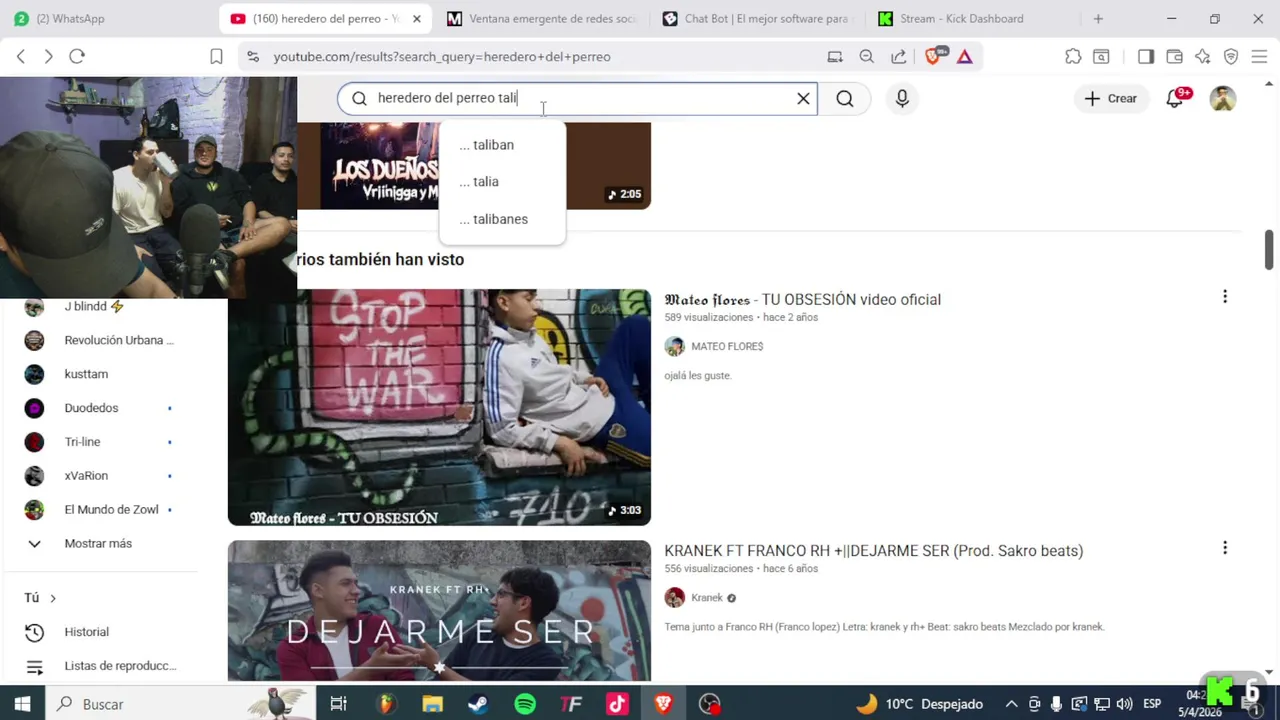Screen dimensions: 1280x720
Task: Switch to 'Ventana emergente de redes' tab
Action: (x=540, y=19)
